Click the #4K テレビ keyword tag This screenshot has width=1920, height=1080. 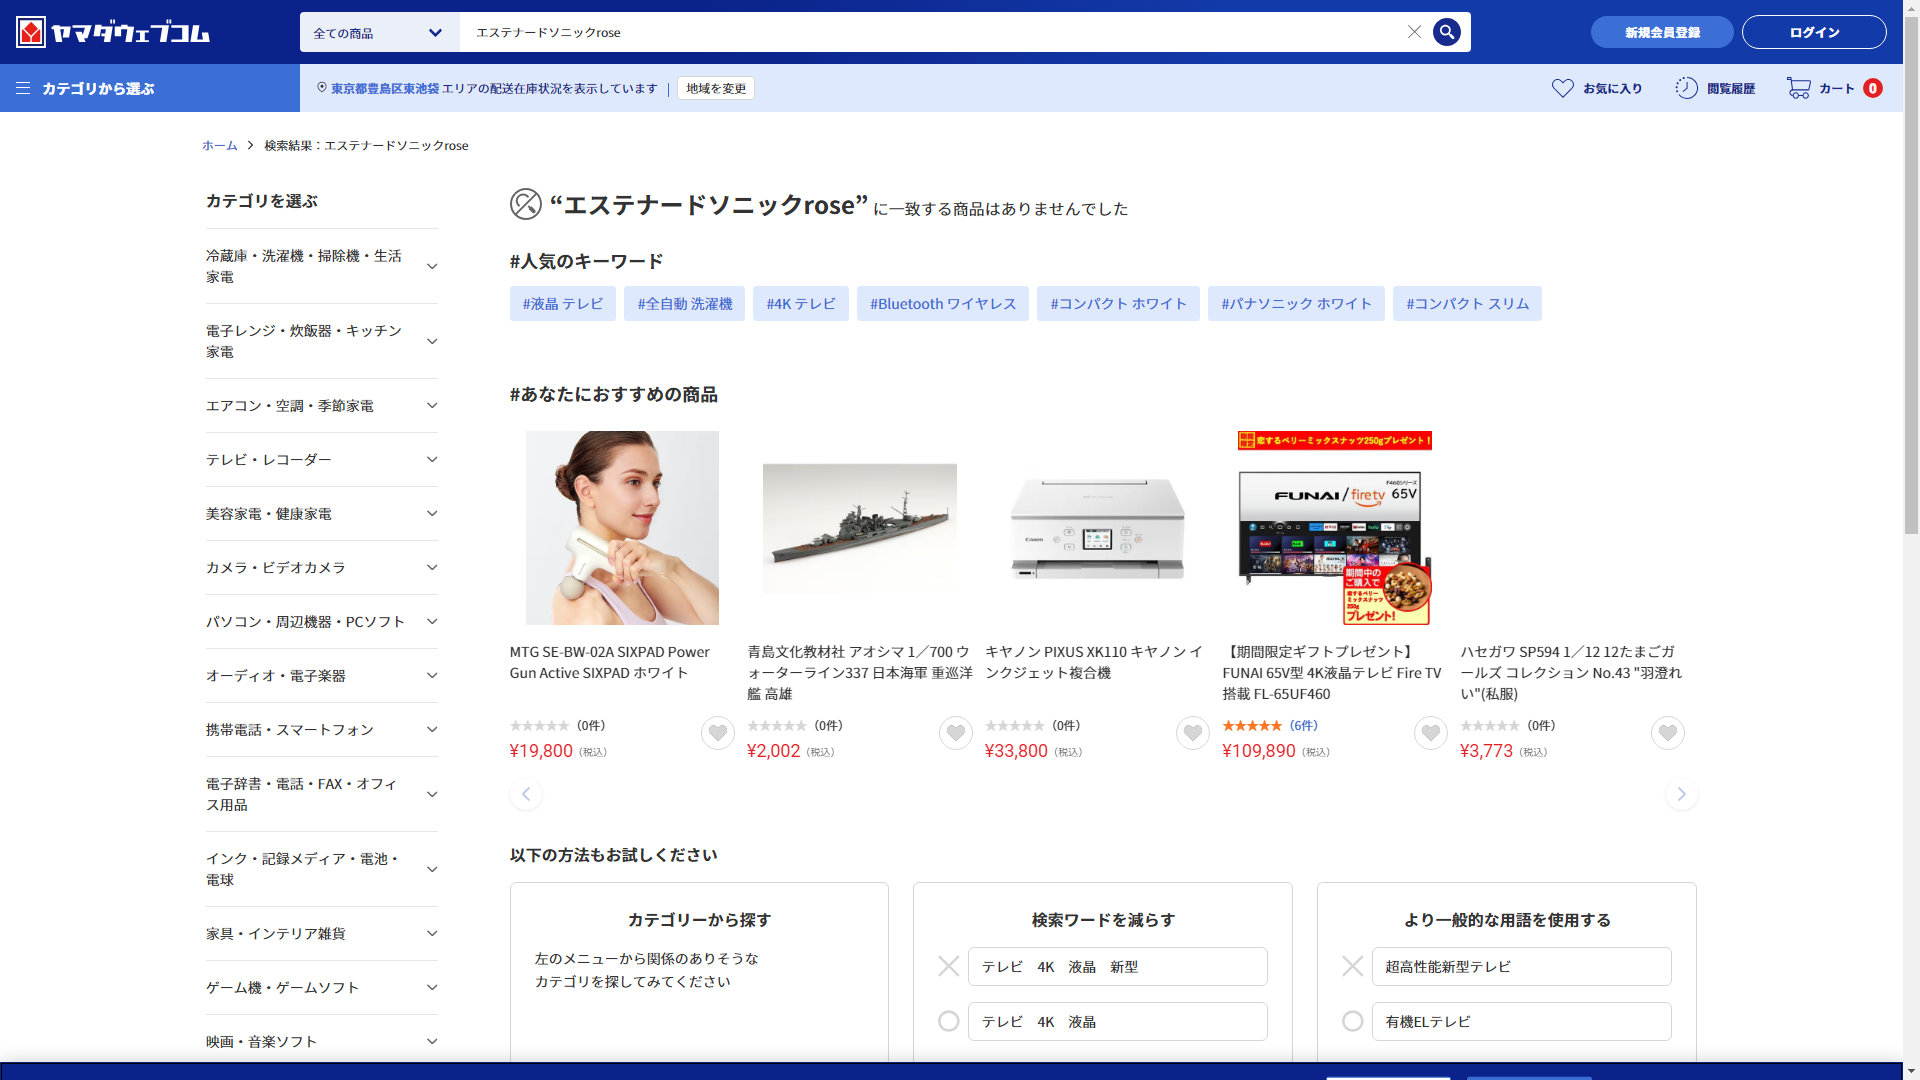tap(800, 303)
